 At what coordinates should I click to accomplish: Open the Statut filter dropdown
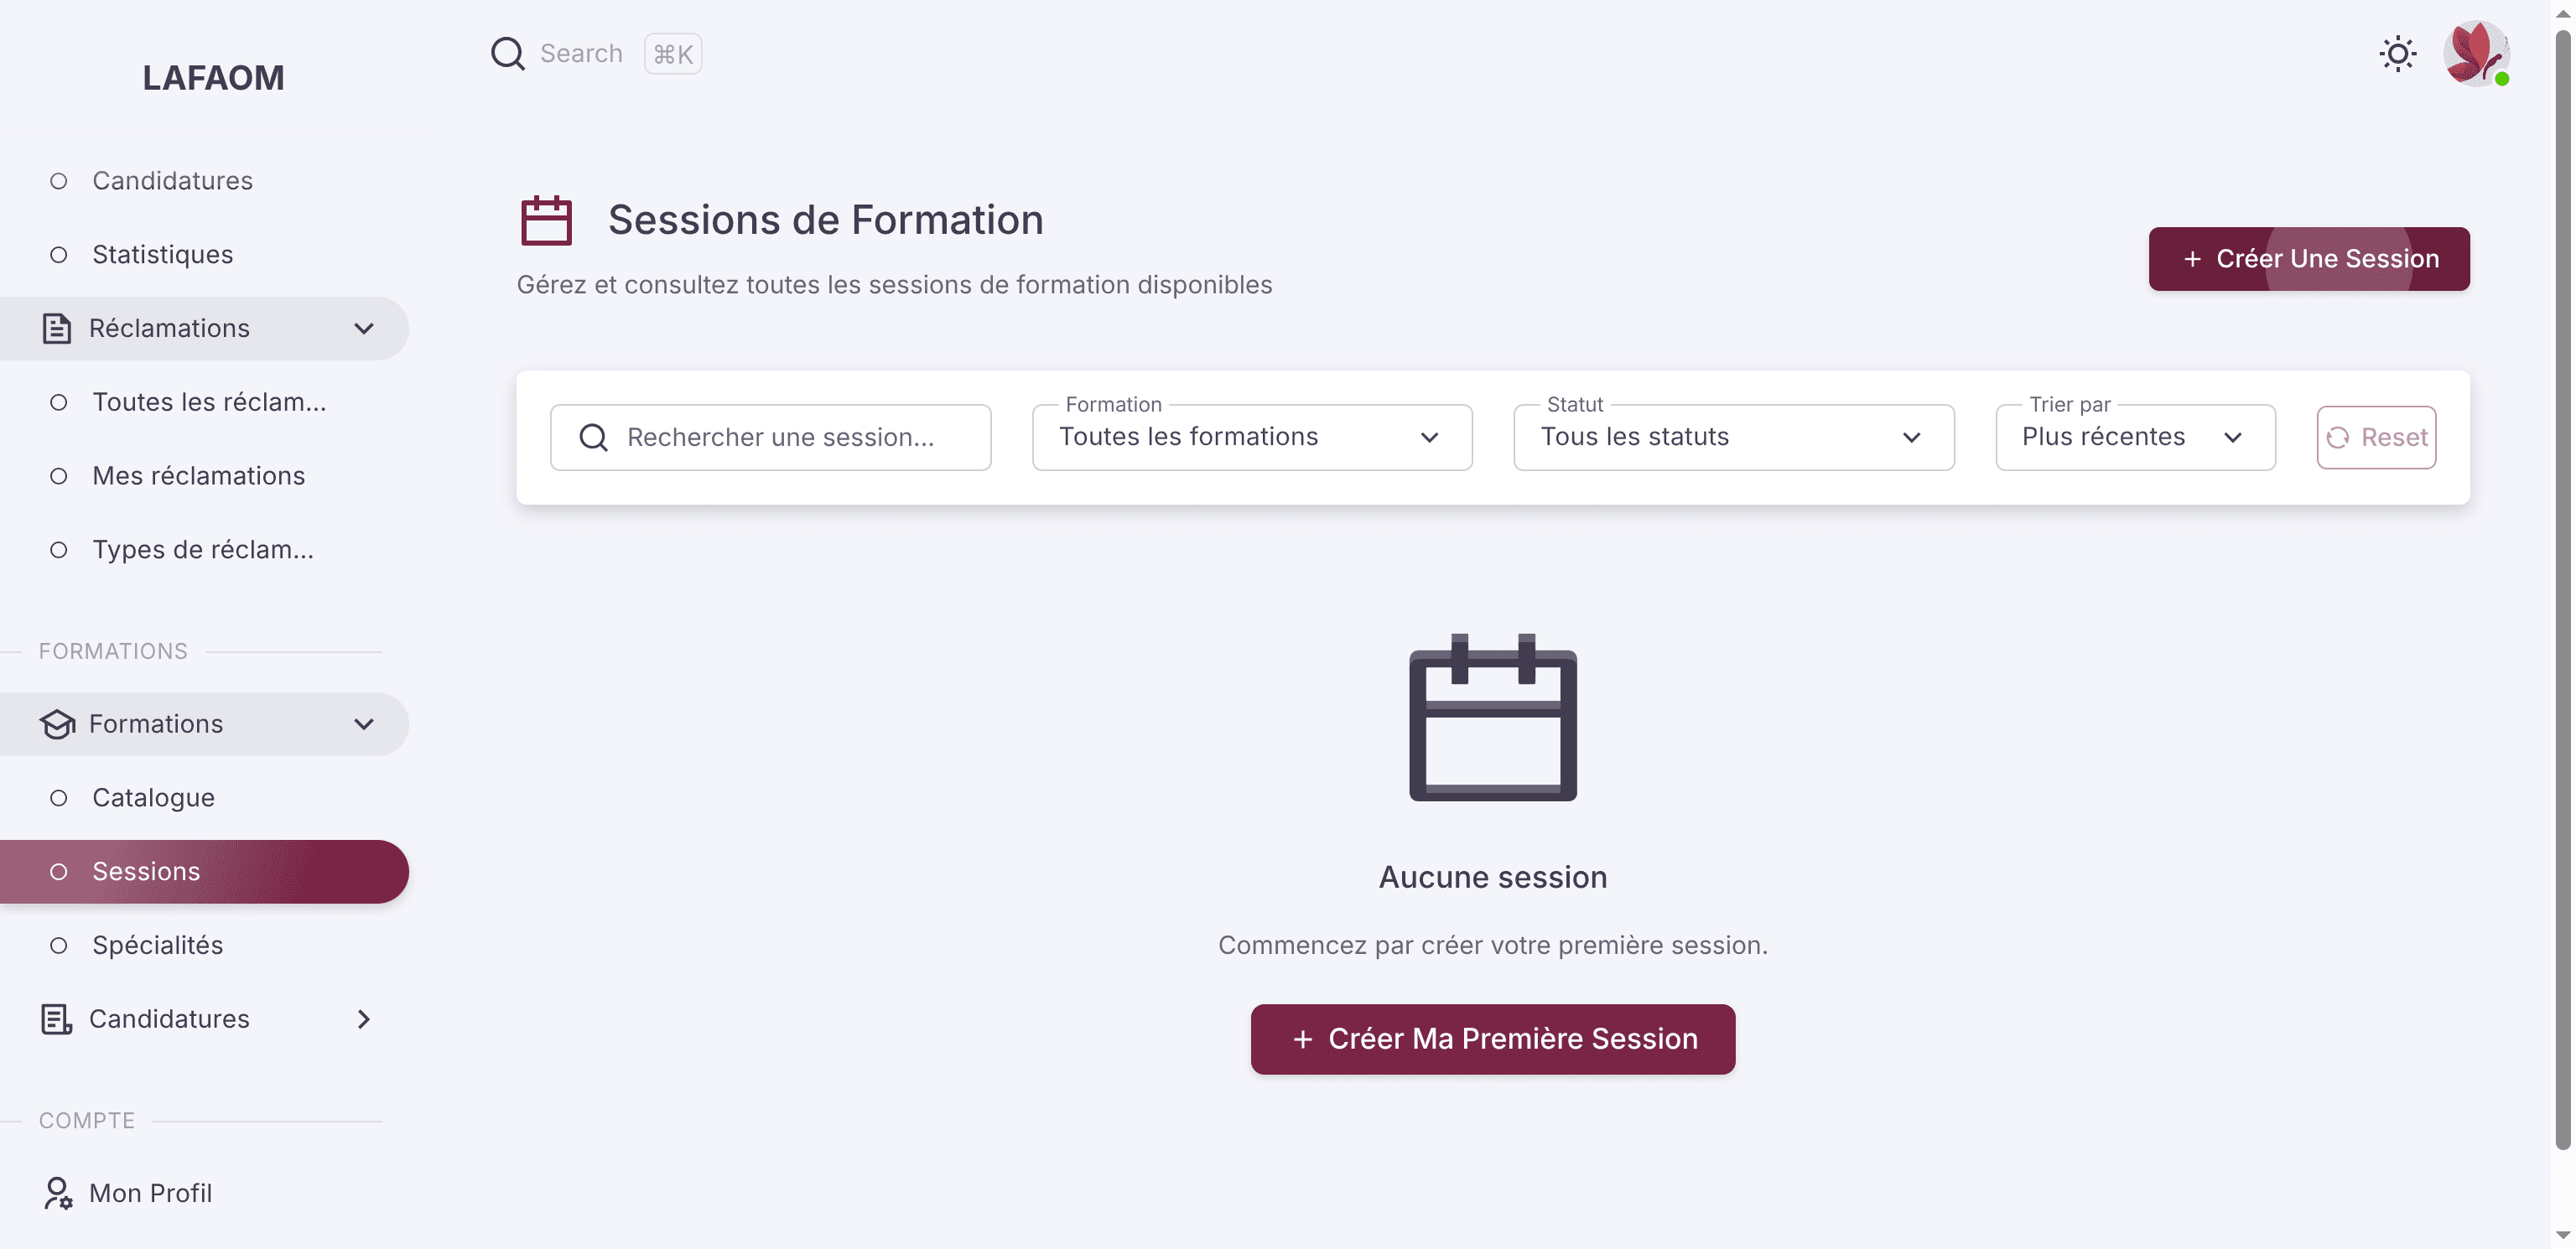1733,437
